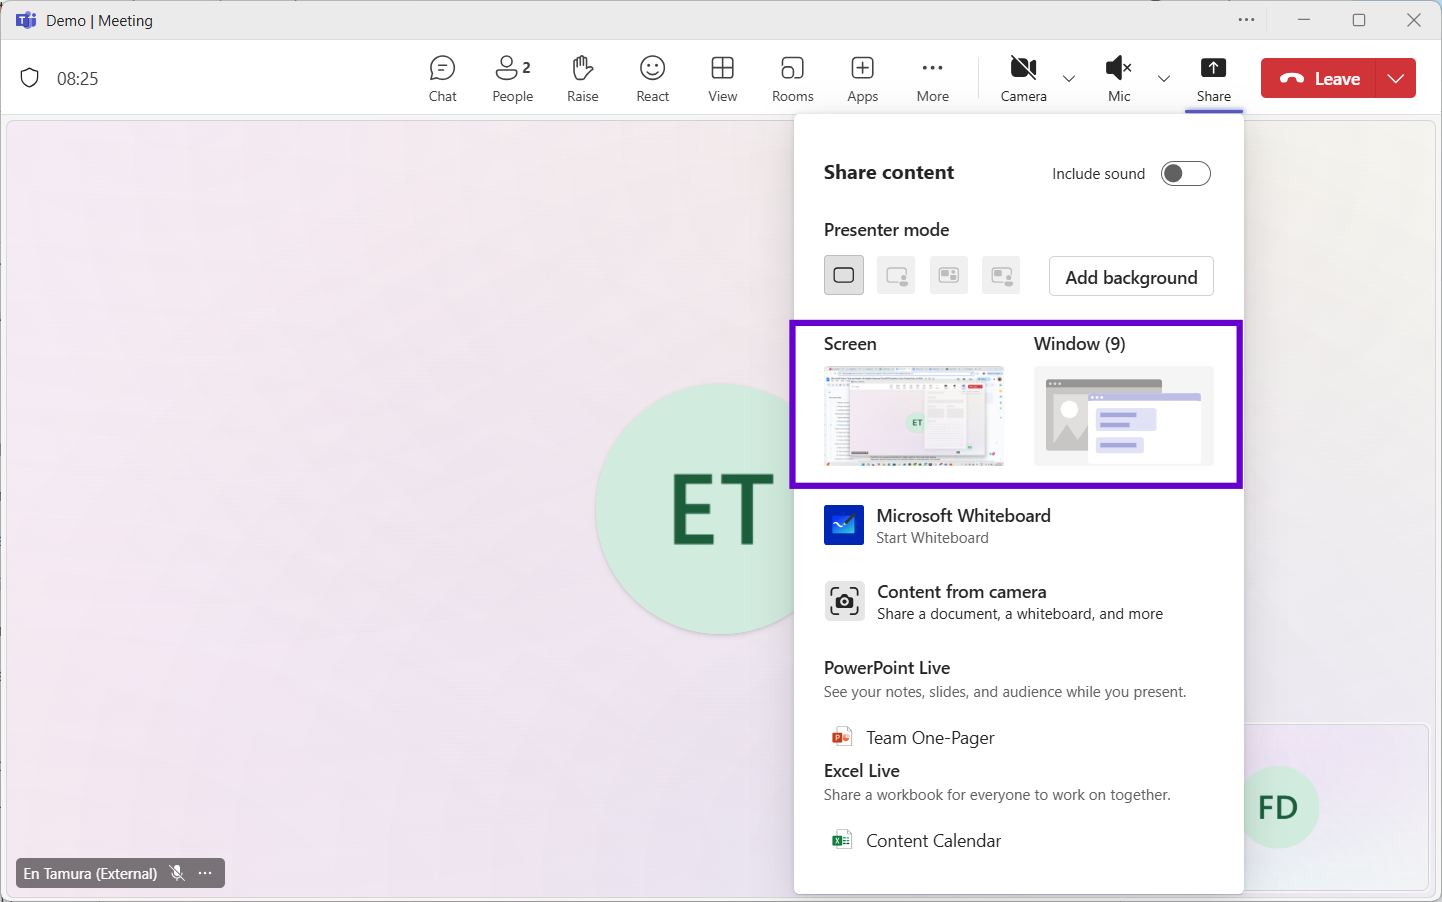Image resolution: width=1442 pixels, height=902 pixels.
Task: Click the Share button in toolbar
Action: coord(1214,79)
